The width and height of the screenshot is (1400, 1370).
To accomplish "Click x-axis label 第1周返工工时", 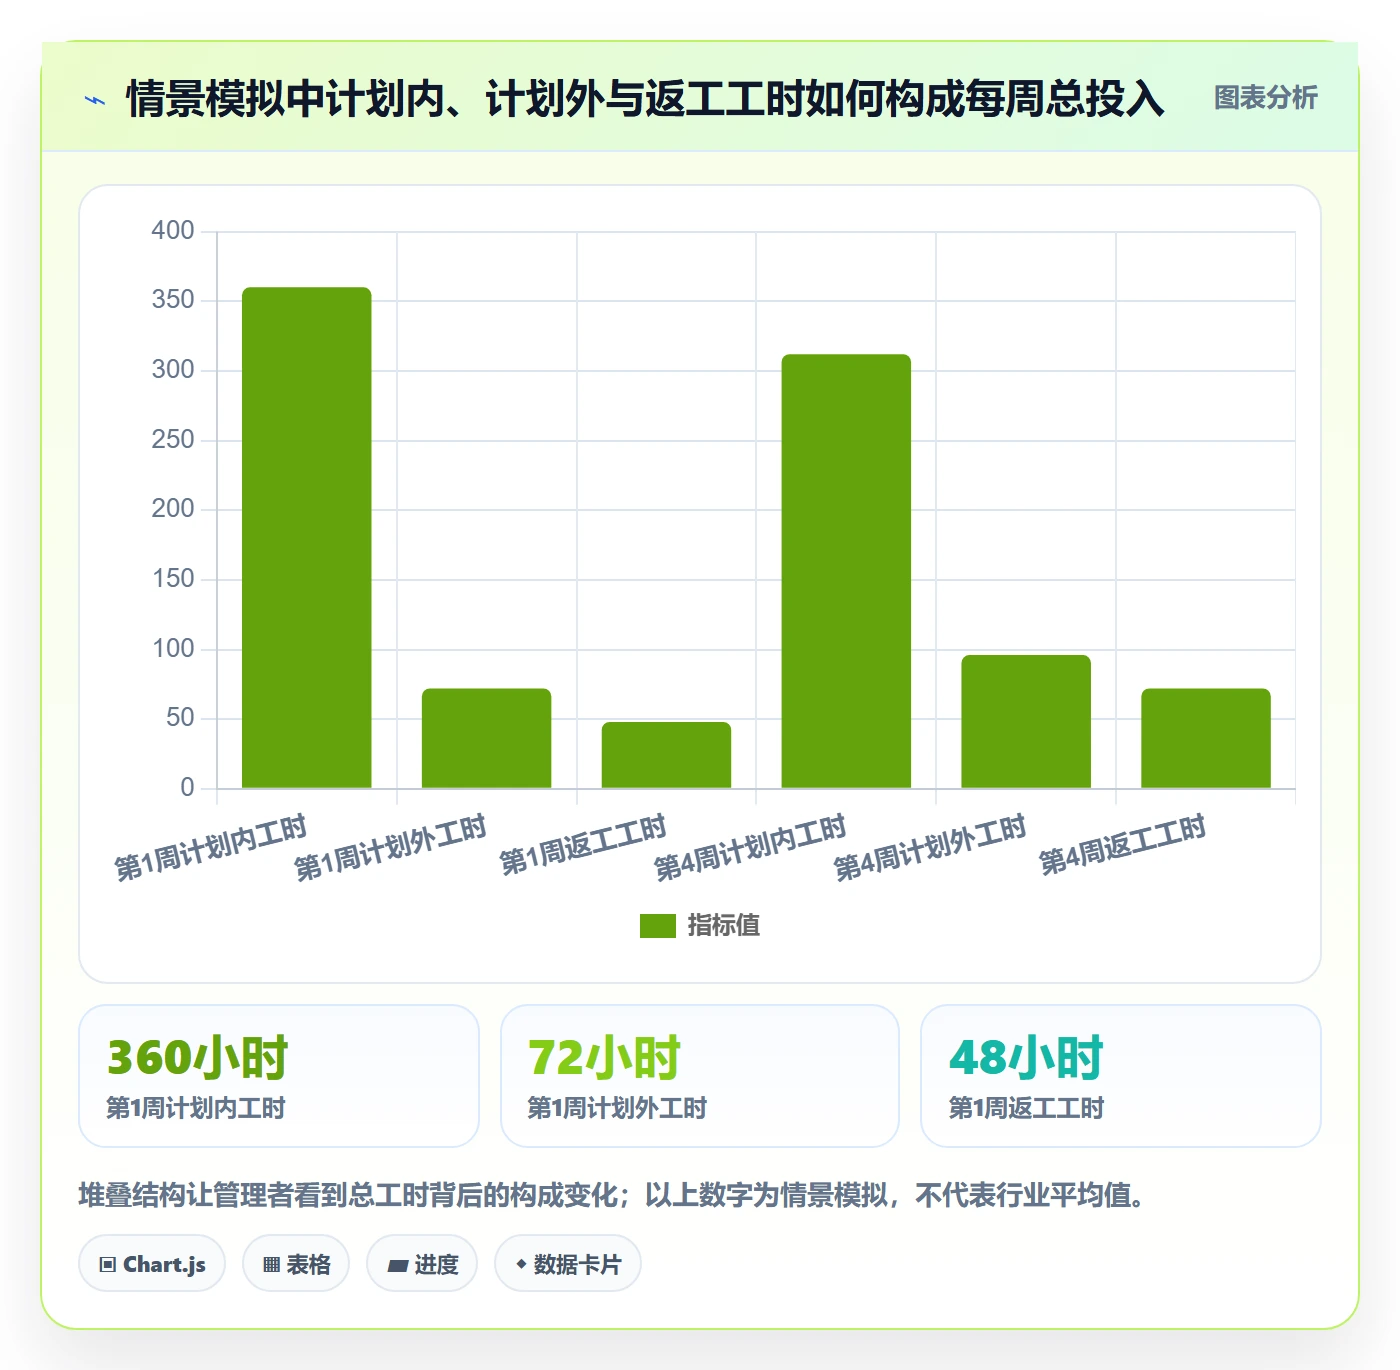I will 582,844.
